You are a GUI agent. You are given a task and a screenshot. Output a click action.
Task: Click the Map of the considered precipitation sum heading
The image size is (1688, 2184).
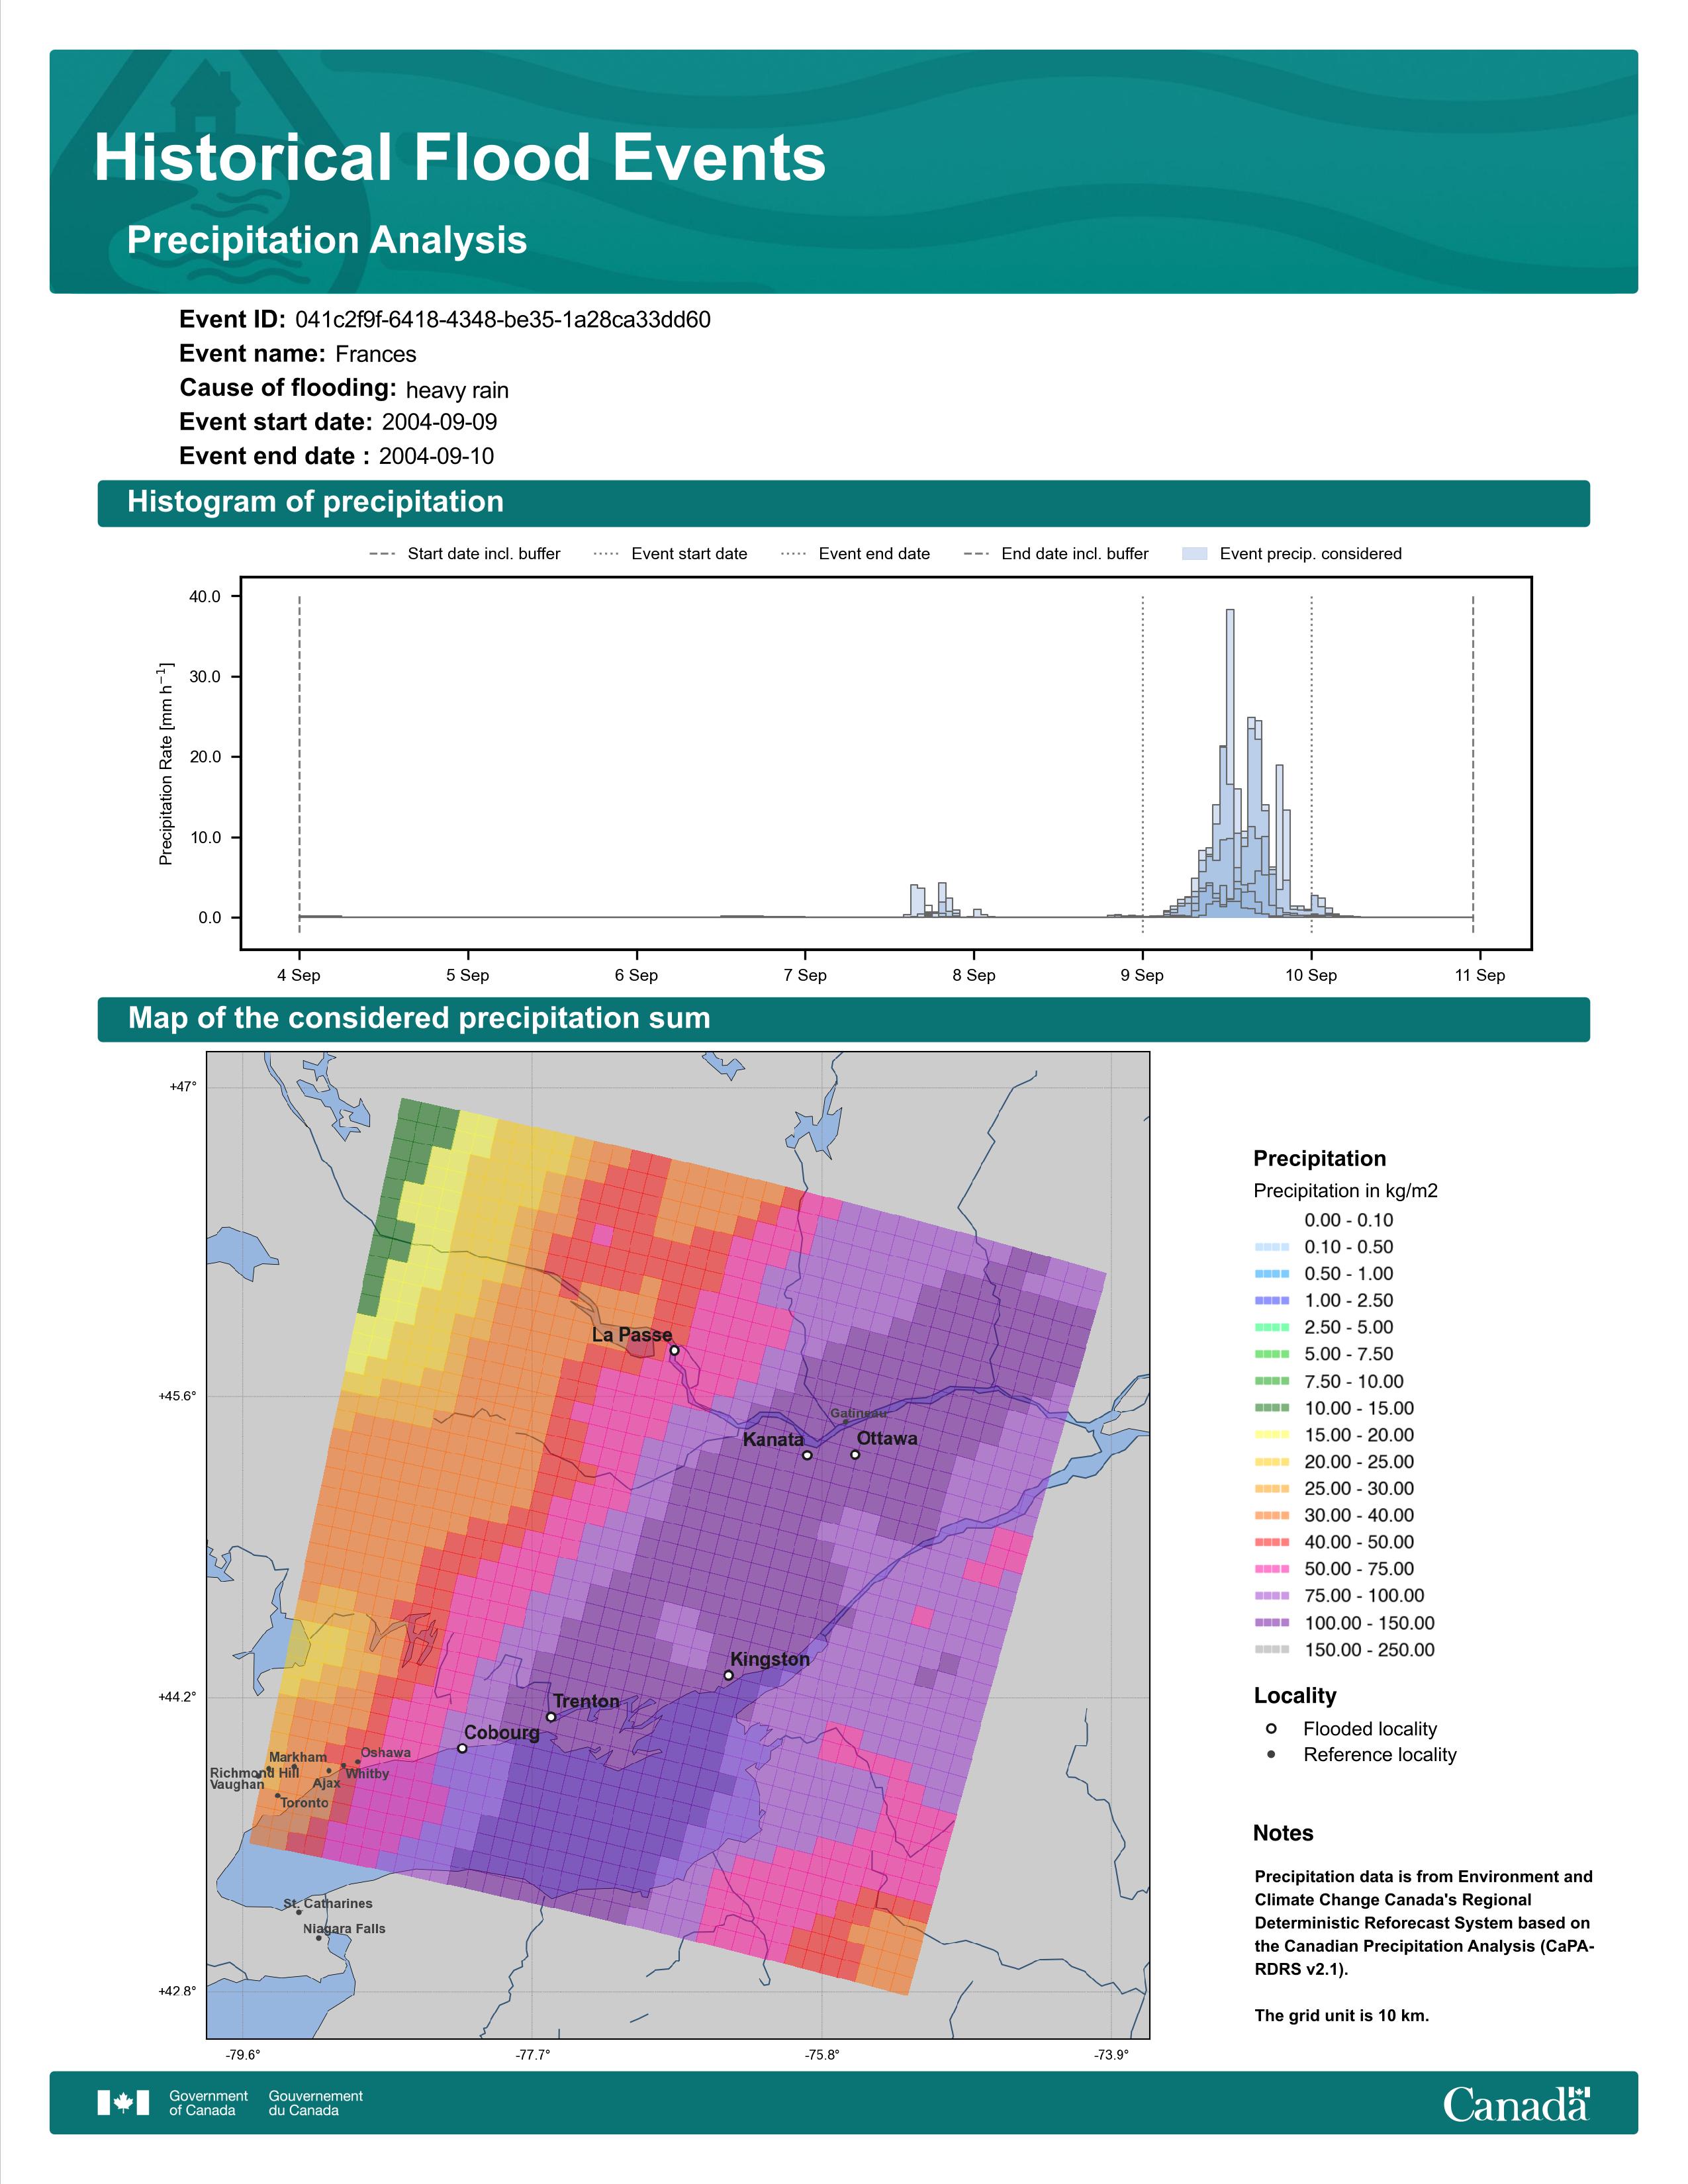tap(419, 1018)
